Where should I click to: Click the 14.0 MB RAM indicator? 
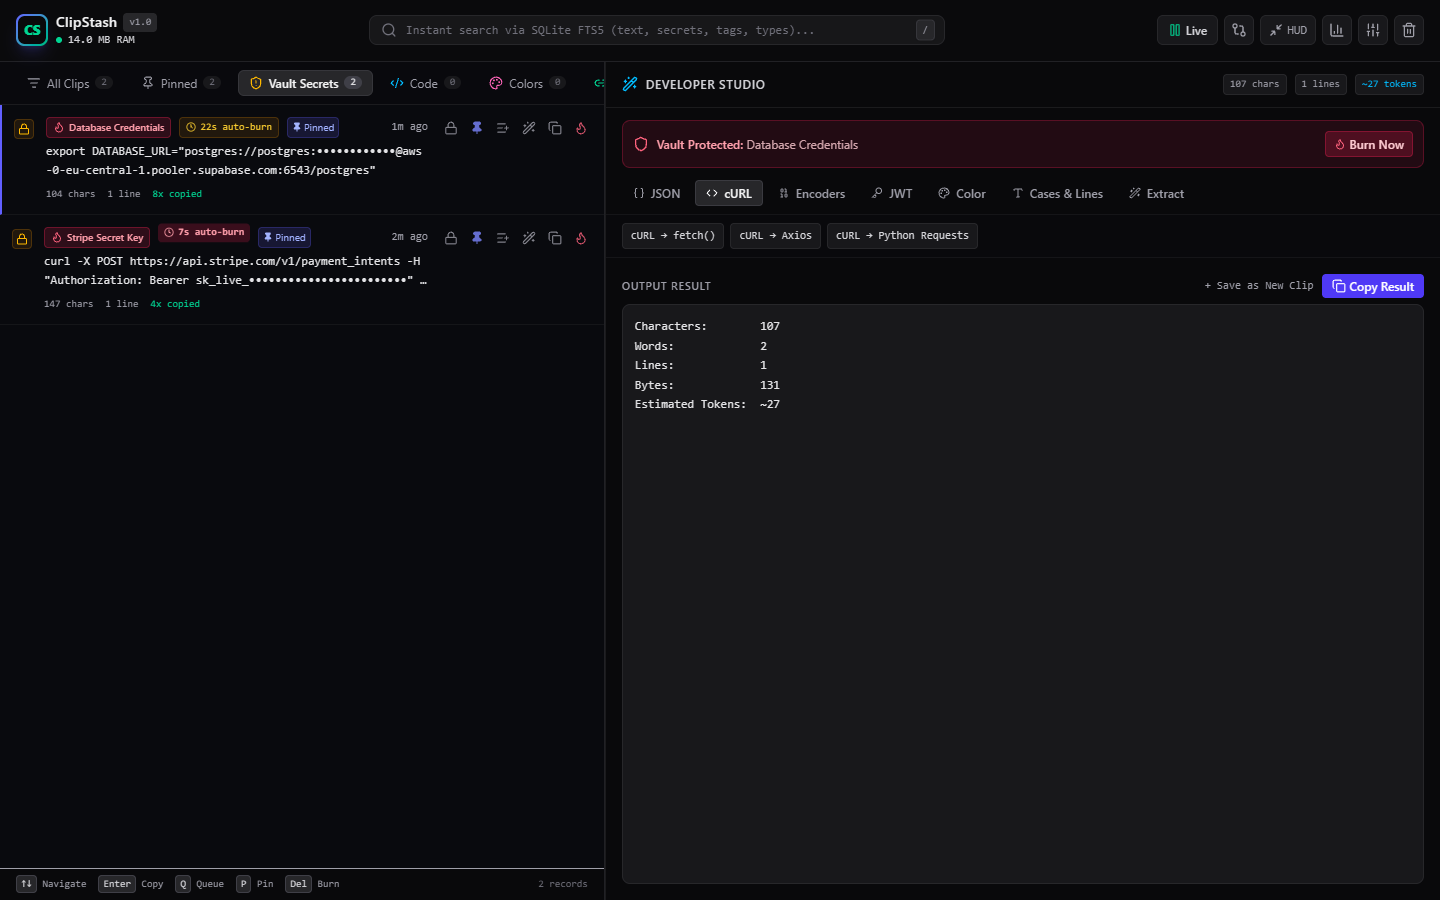click(x=95, y=40)
